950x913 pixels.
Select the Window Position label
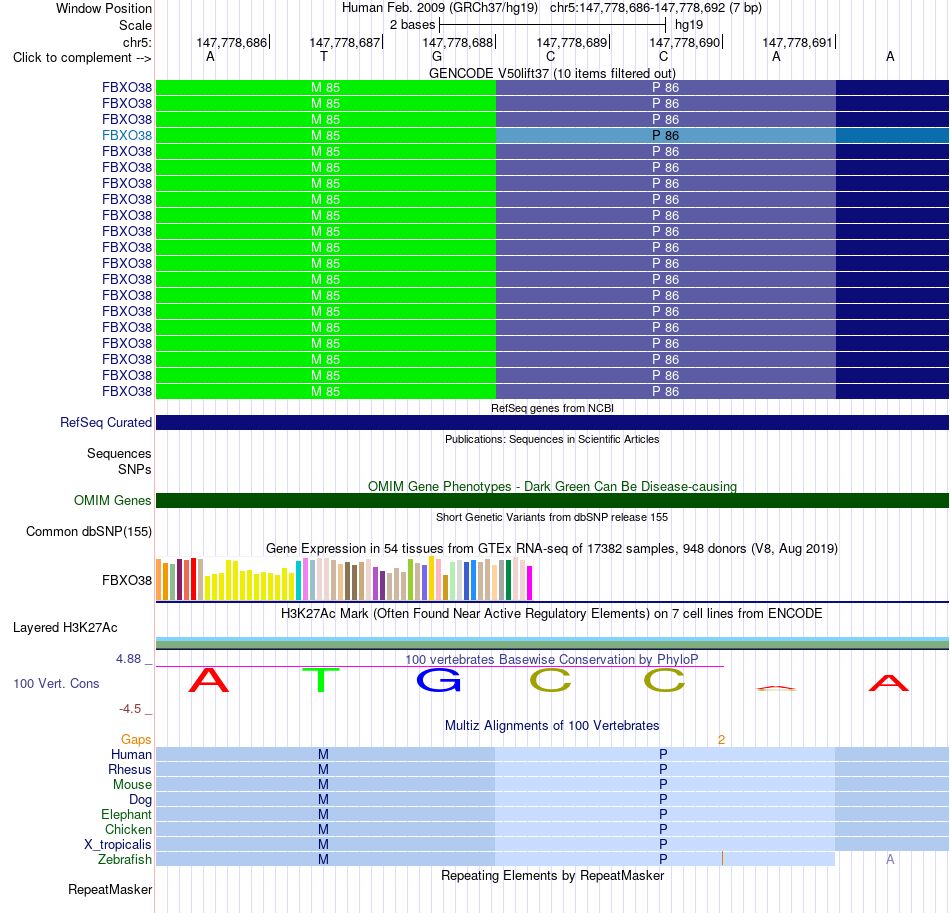pos(104,8)
